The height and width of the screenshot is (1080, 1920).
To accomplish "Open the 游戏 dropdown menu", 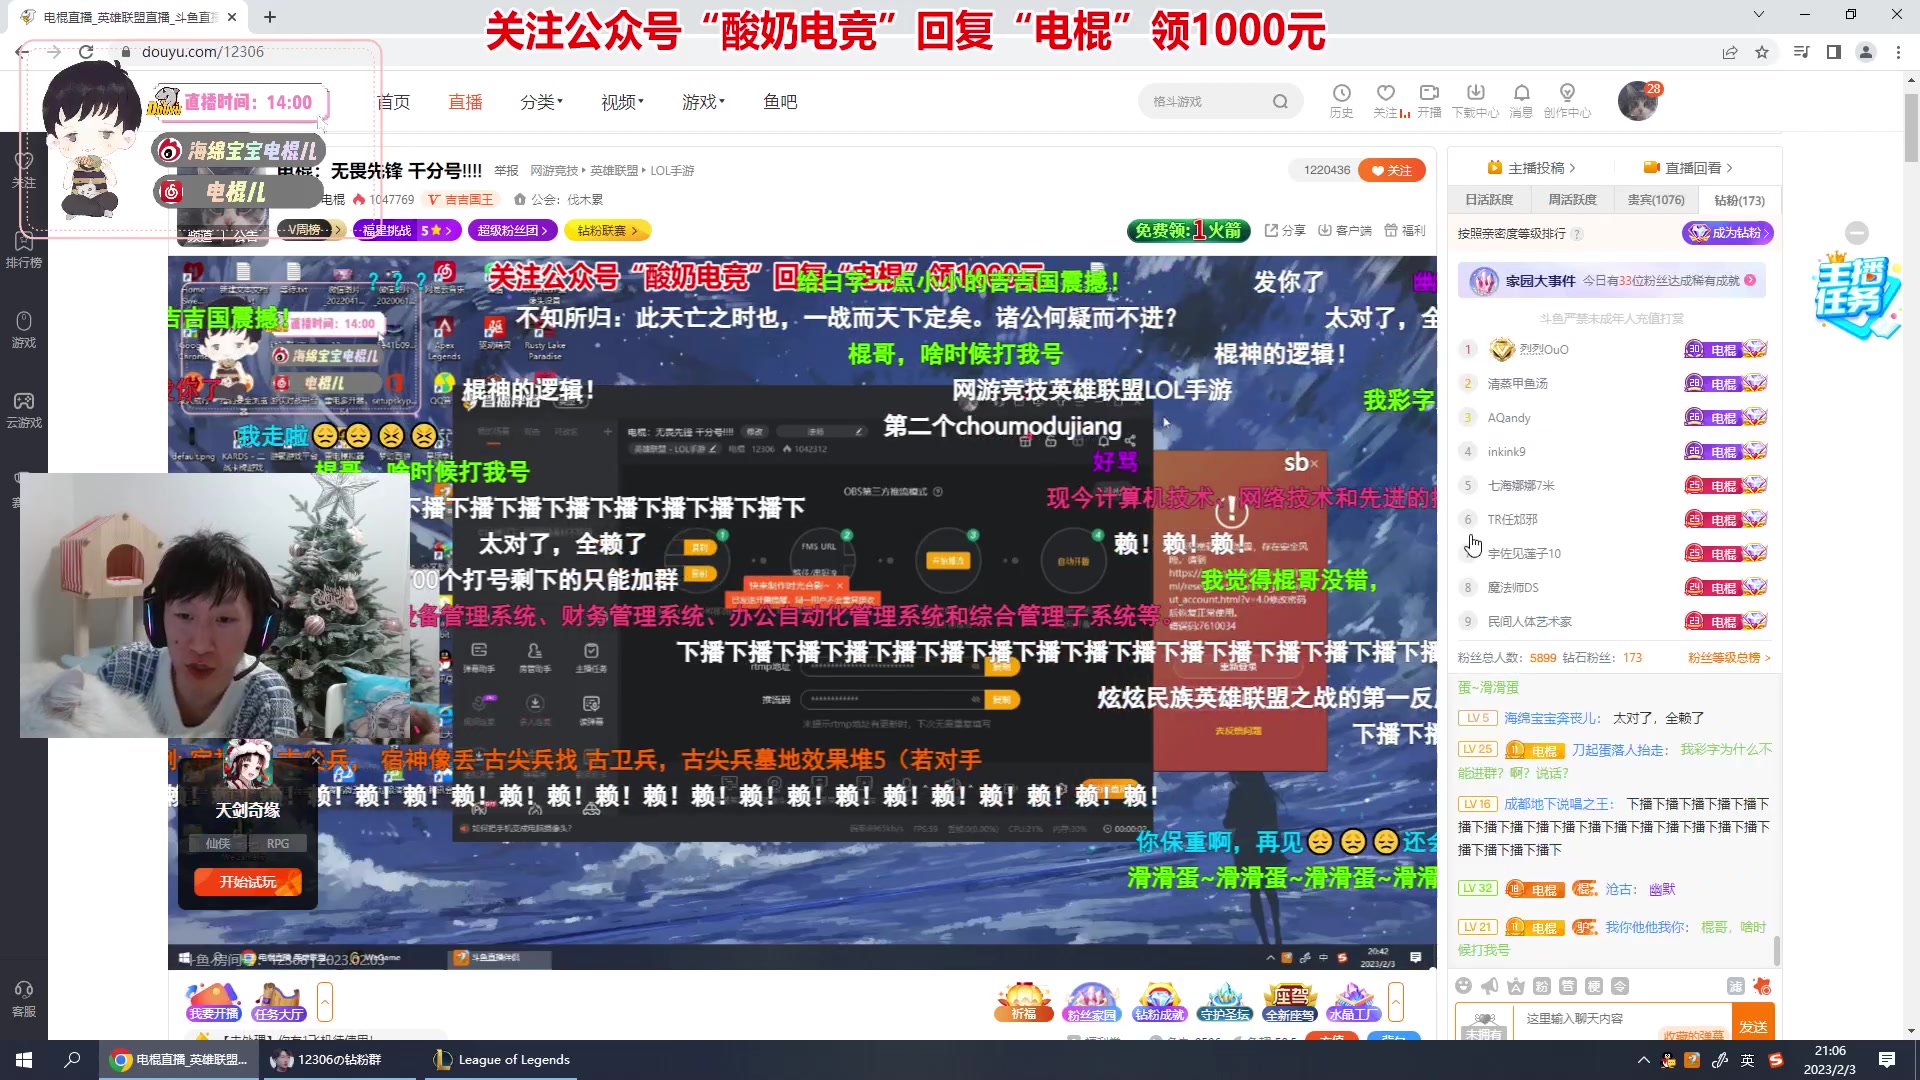I will 703,101.
